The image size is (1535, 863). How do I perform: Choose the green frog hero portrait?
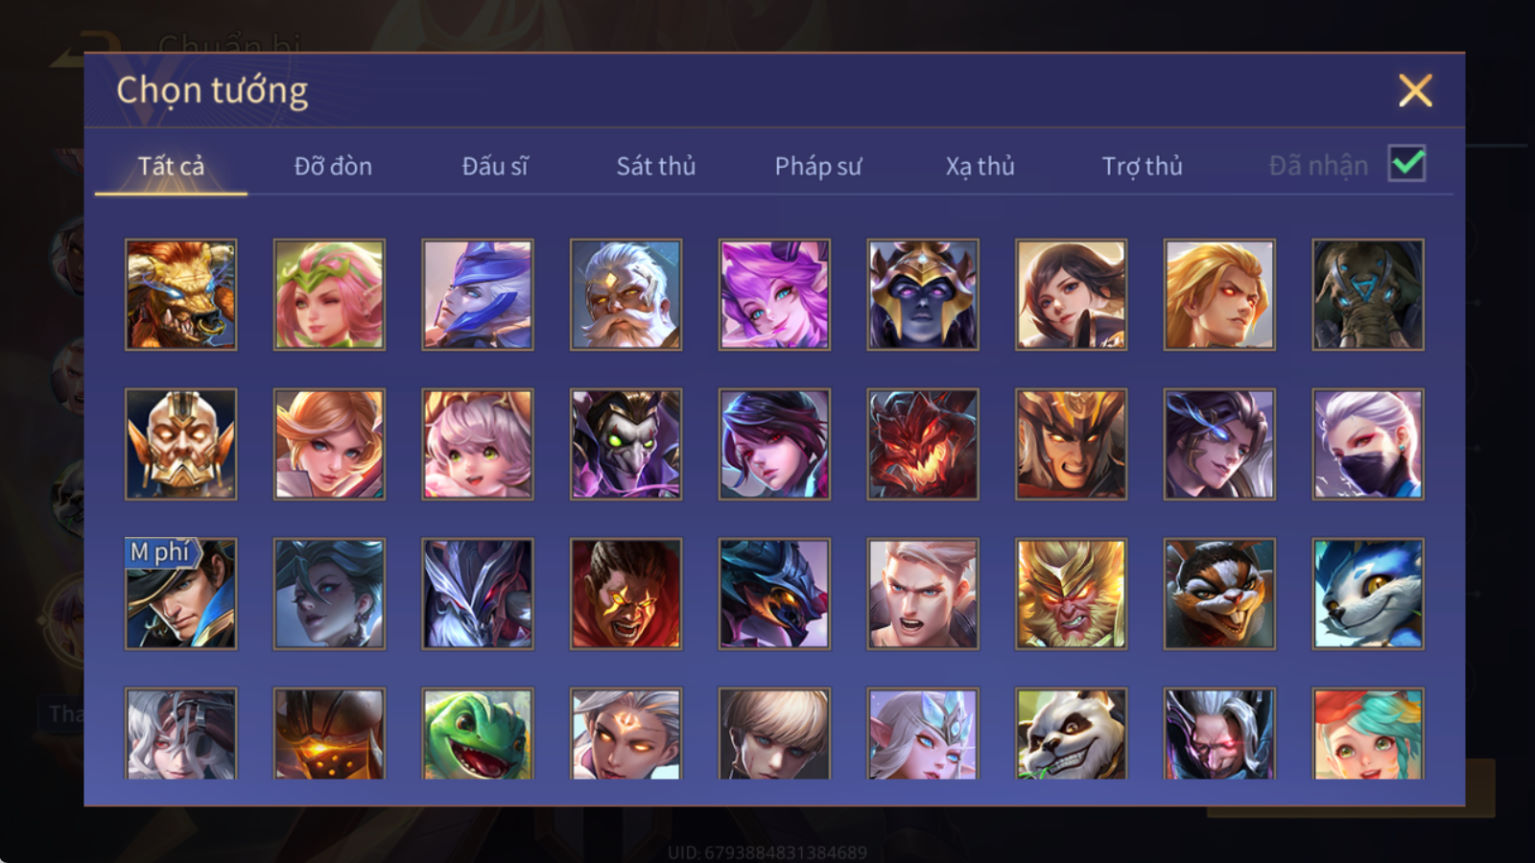[x=477, y=734]
